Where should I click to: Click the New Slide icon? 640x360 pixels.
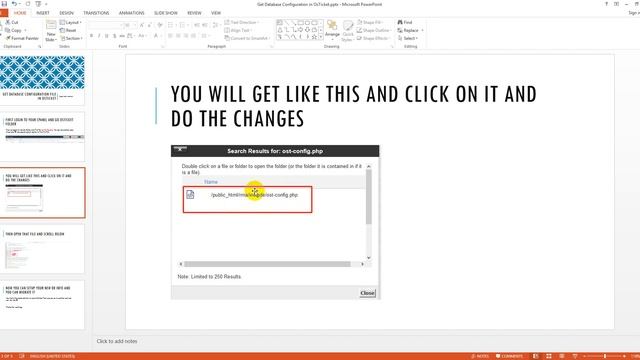point(51,25)
